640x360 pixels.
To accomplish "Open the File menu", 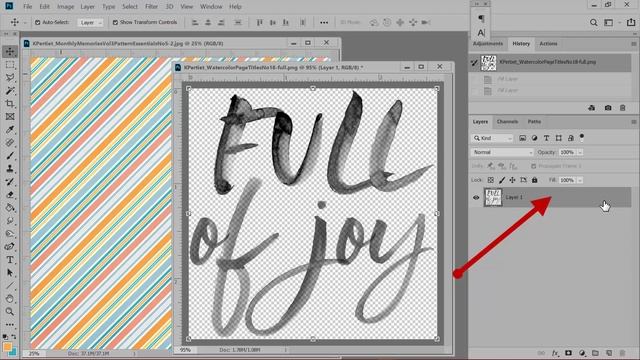I will pos(27,7).
